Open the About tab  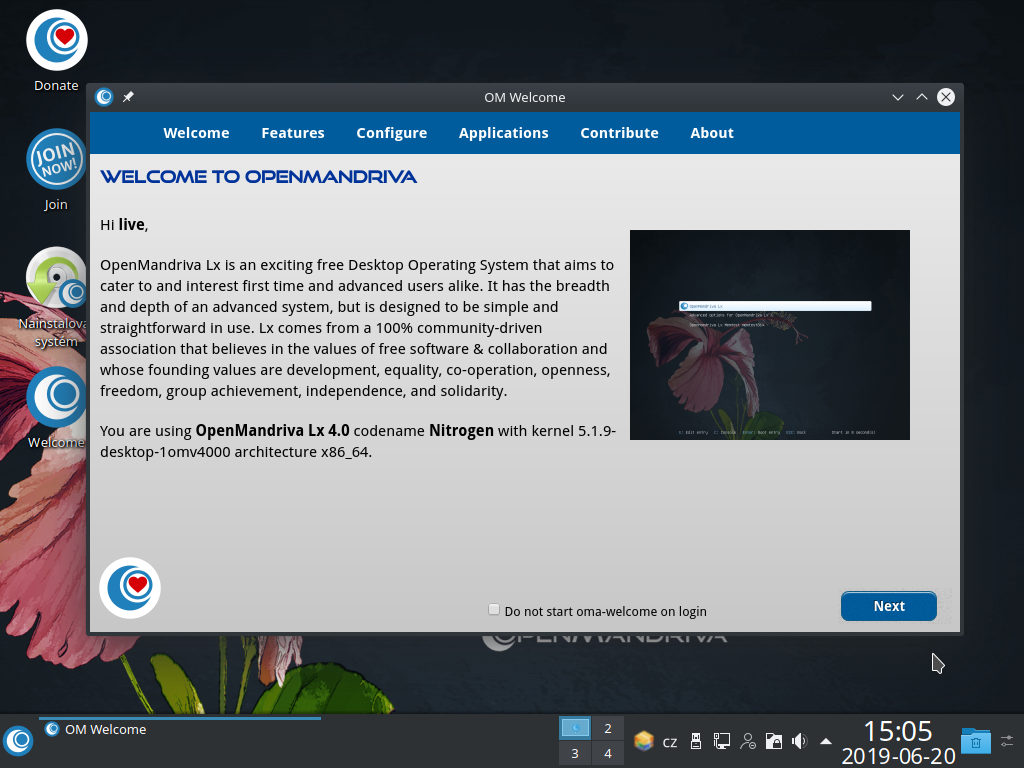[x=712, y=133]
